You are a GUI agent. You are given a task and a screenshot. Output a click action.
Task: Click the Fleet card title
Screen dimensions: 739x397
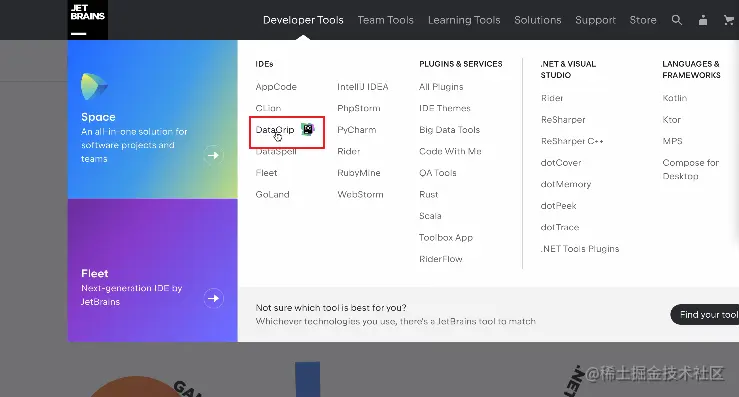[95, 273]
